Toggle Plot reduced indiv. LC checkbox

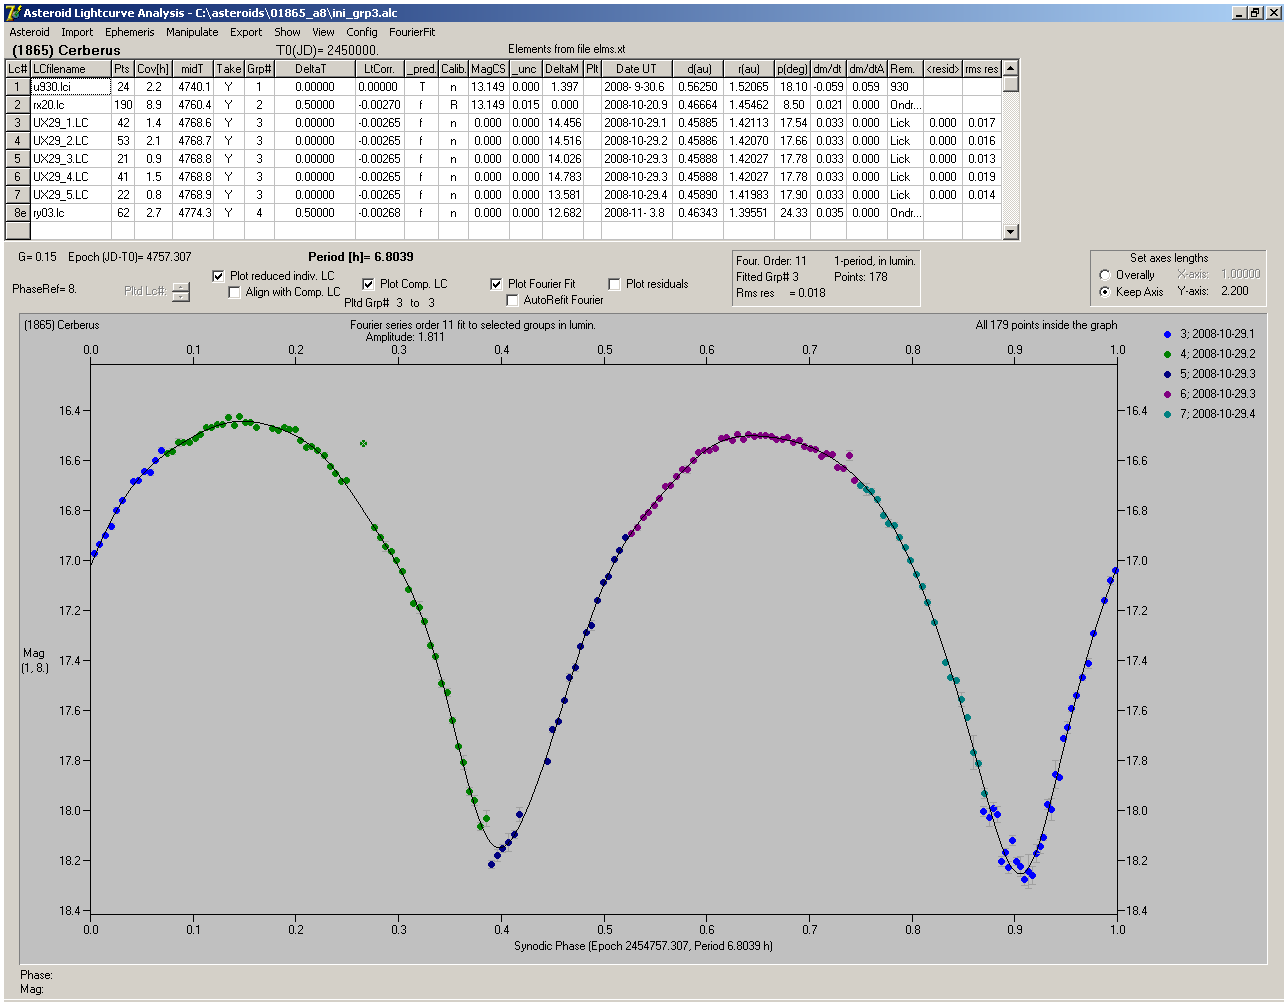[219, 276]
